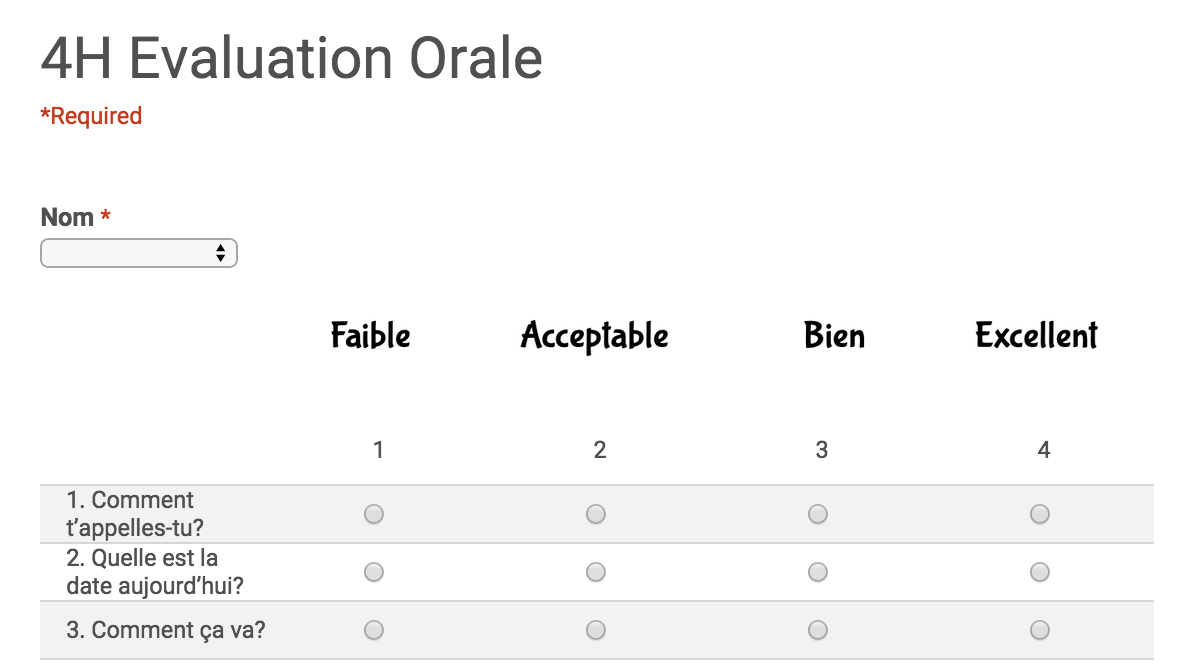Screen dimensions: 1190x666
Task: Rate 'Comment t'appelles-tu?' as 4 (Excellent)
Action: coord(1040,514)
